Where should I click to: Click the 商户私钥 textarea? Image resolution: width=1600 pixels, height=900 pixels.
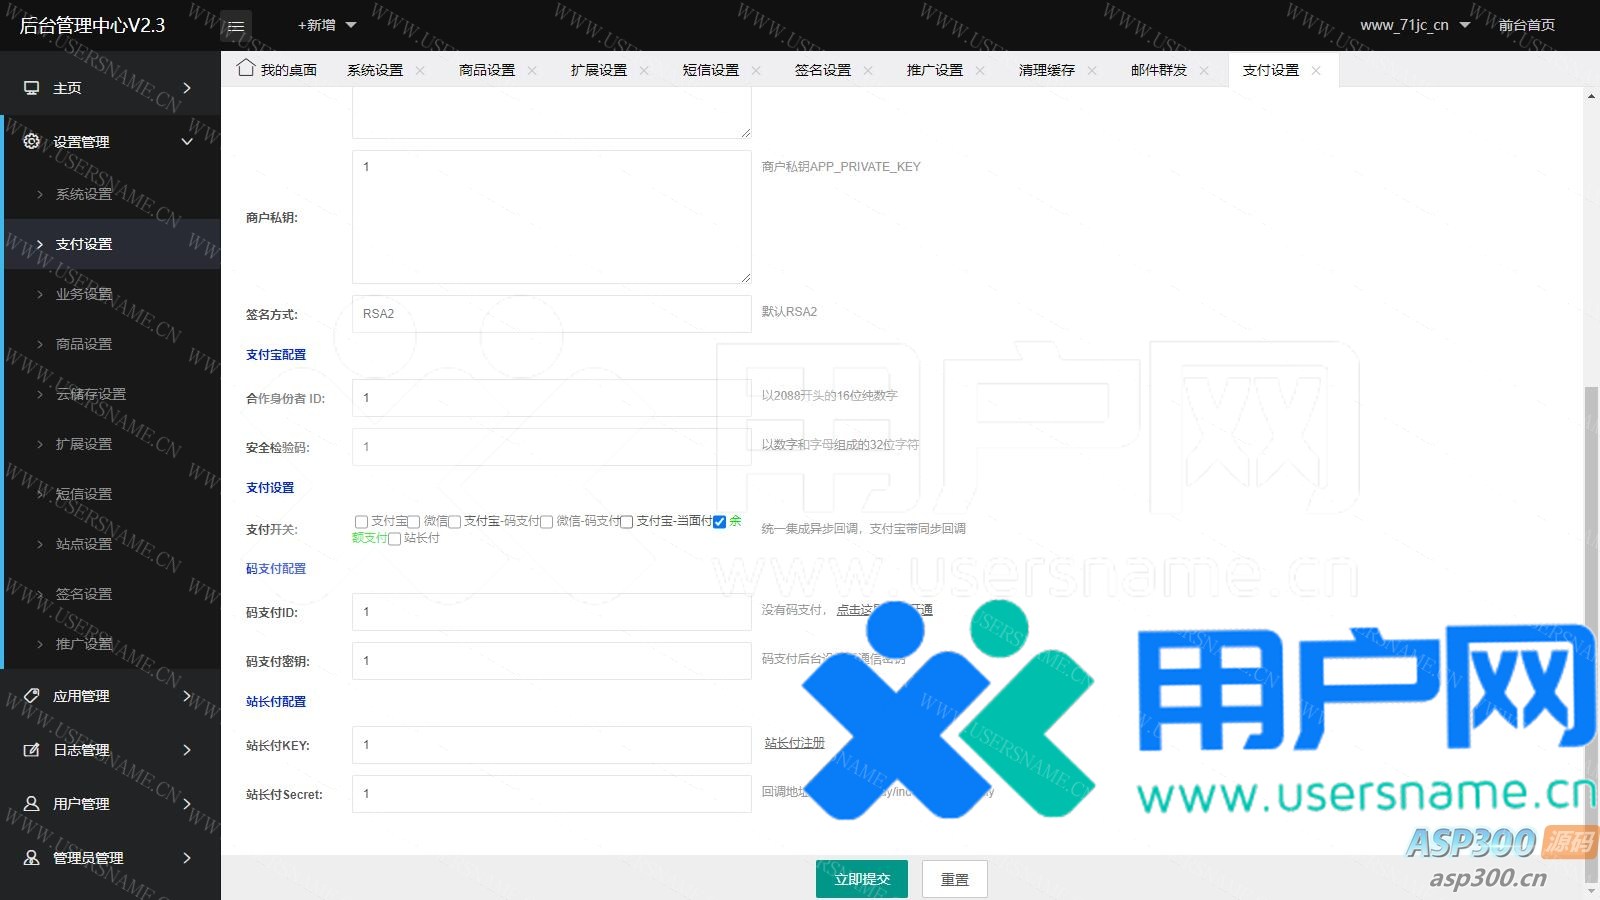[x=551, y=217]
